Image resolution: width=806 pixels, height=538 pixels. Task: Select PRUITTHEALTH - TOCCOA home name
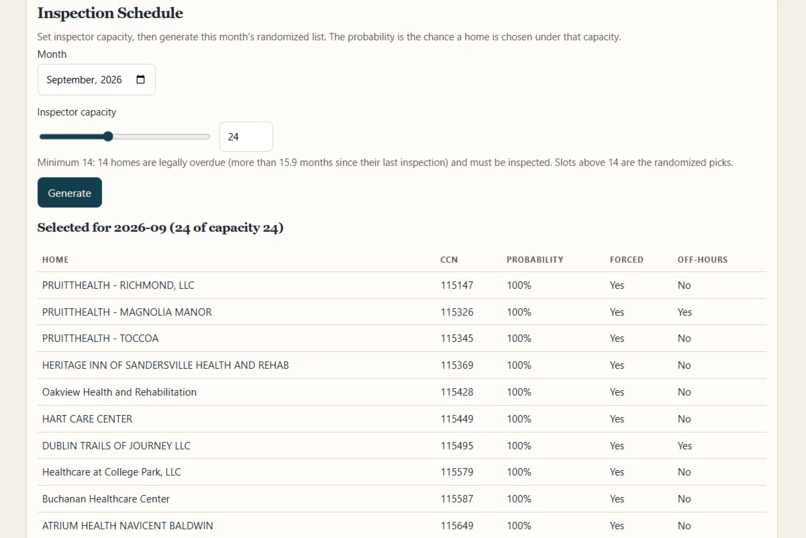pyautogui.click(x=100, y=338)
